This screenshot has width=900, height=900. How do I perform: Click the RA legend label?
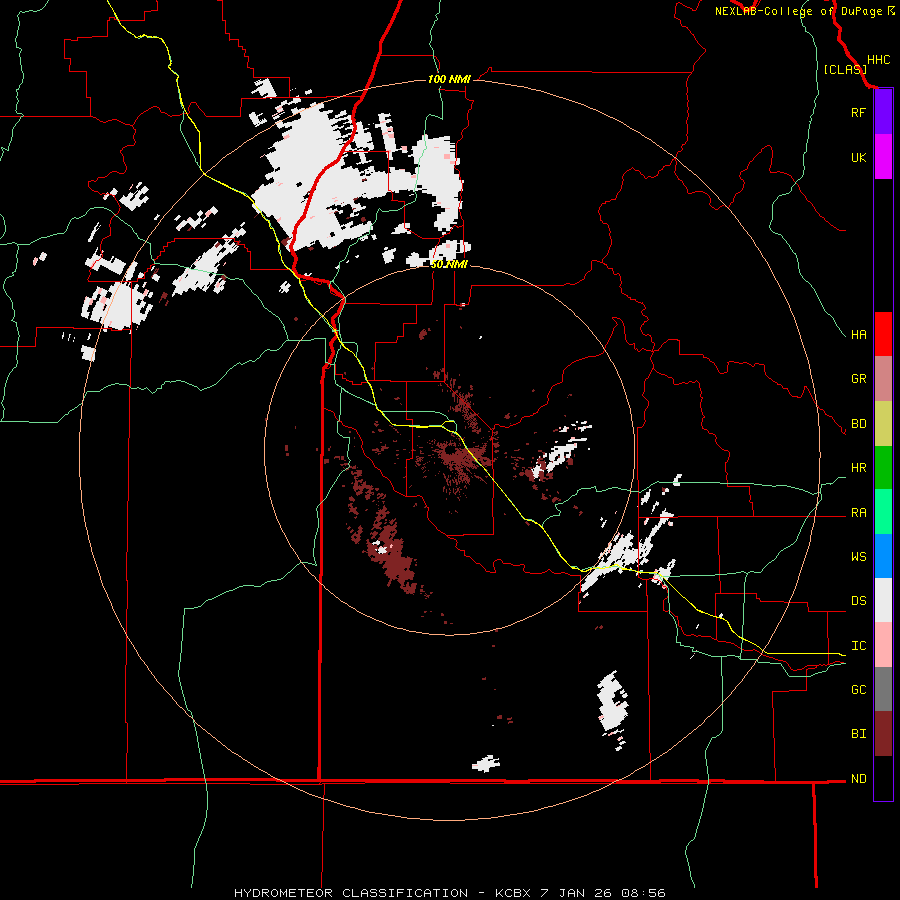pyautogui.click(x=858, y=513)
